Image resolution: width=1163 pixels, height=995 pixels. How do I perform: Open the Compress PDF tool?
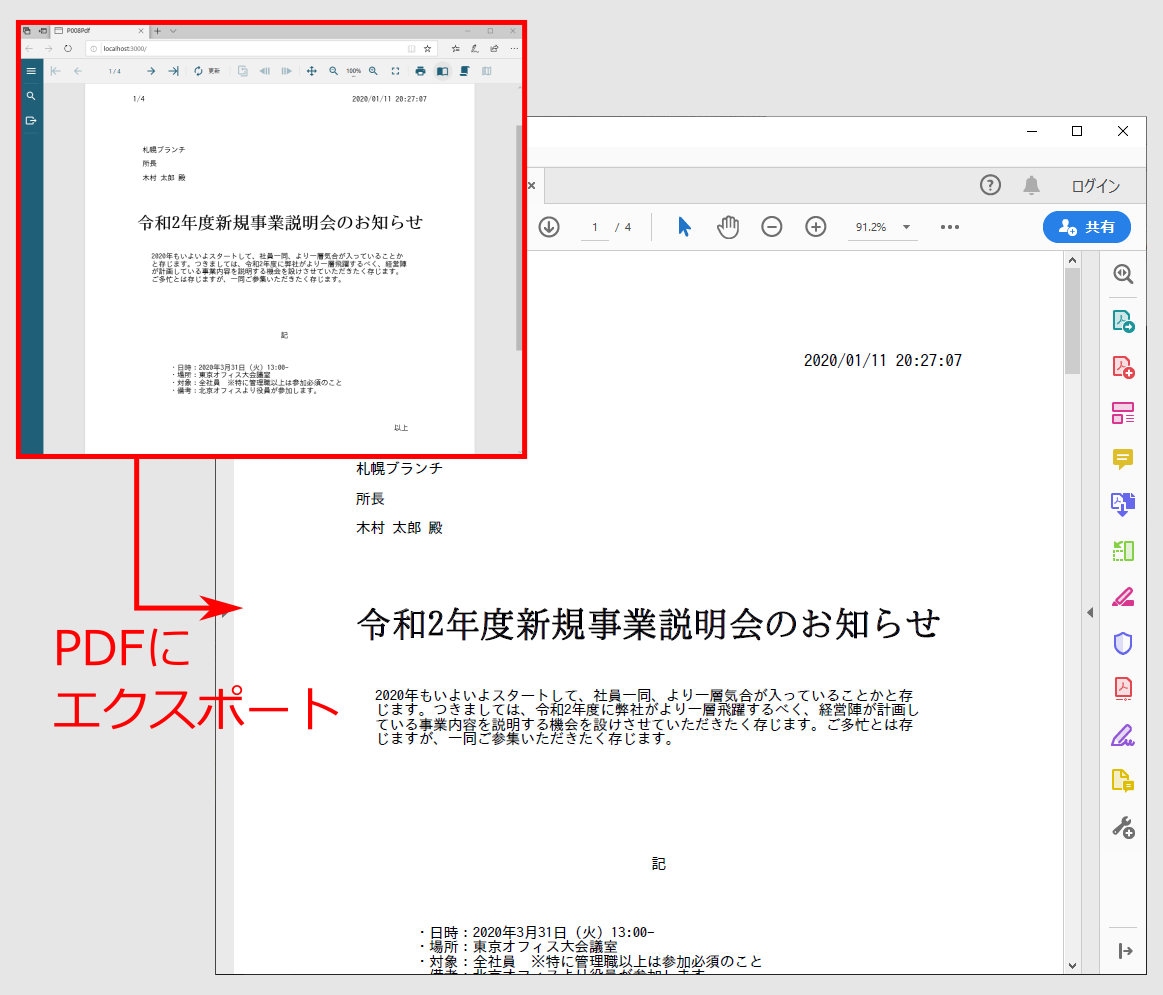click(1123, 689)
